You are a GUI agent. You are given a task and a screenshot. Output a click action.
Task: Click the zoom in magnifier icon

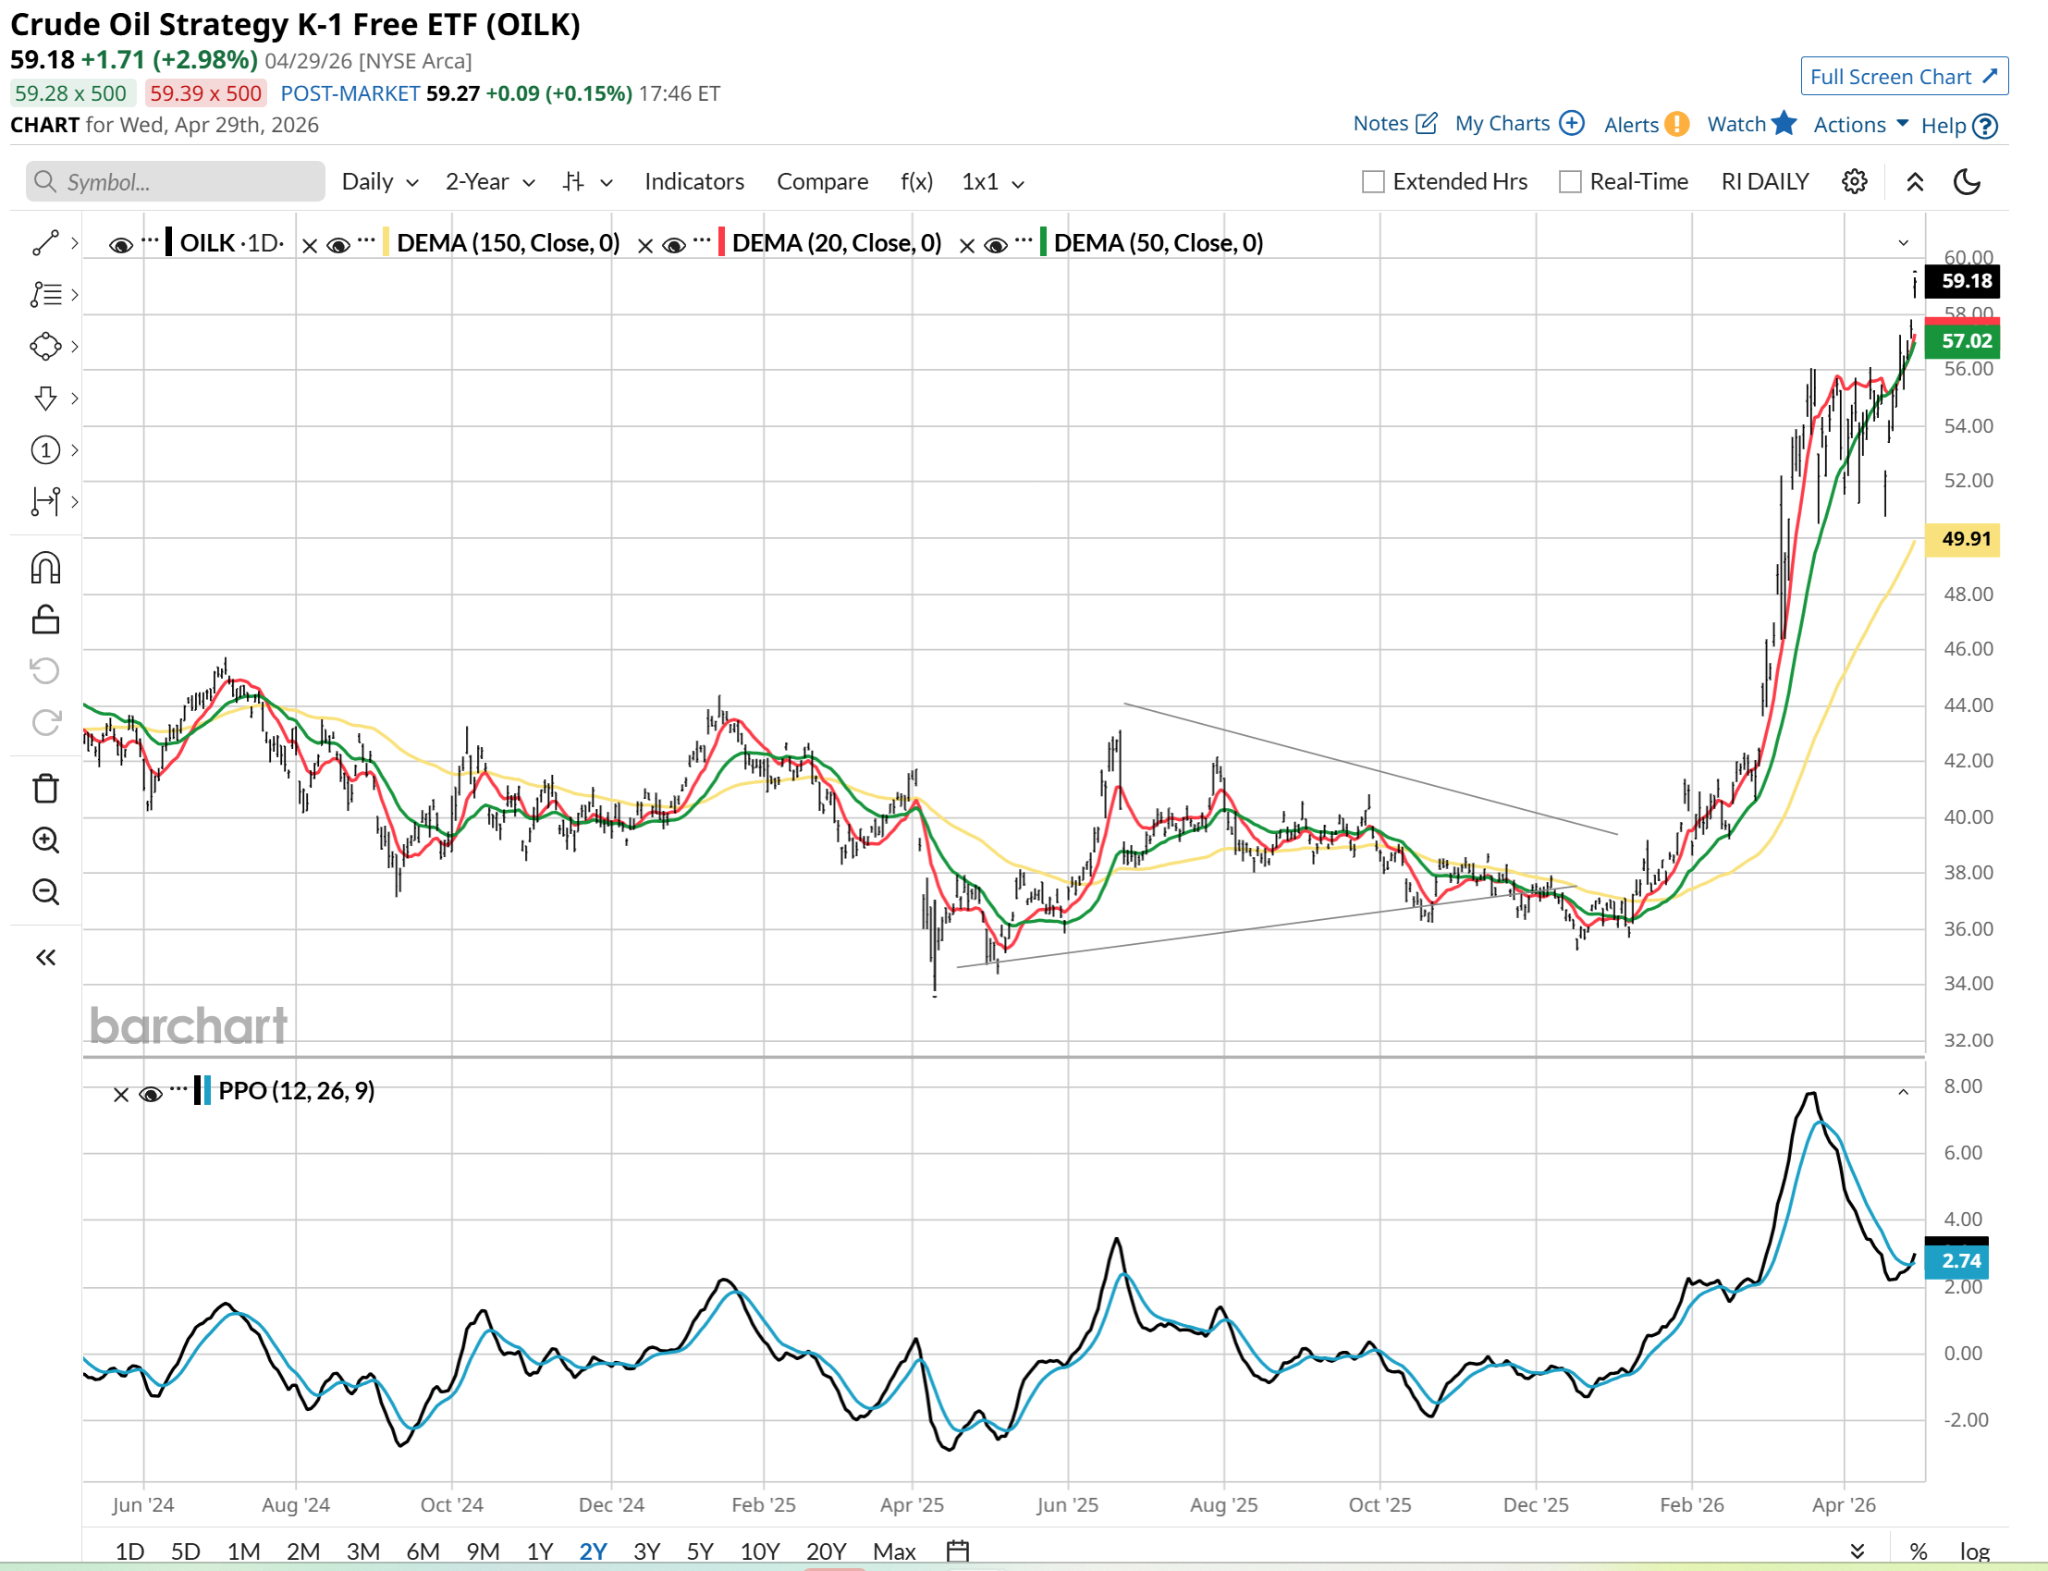coord(45,840)
